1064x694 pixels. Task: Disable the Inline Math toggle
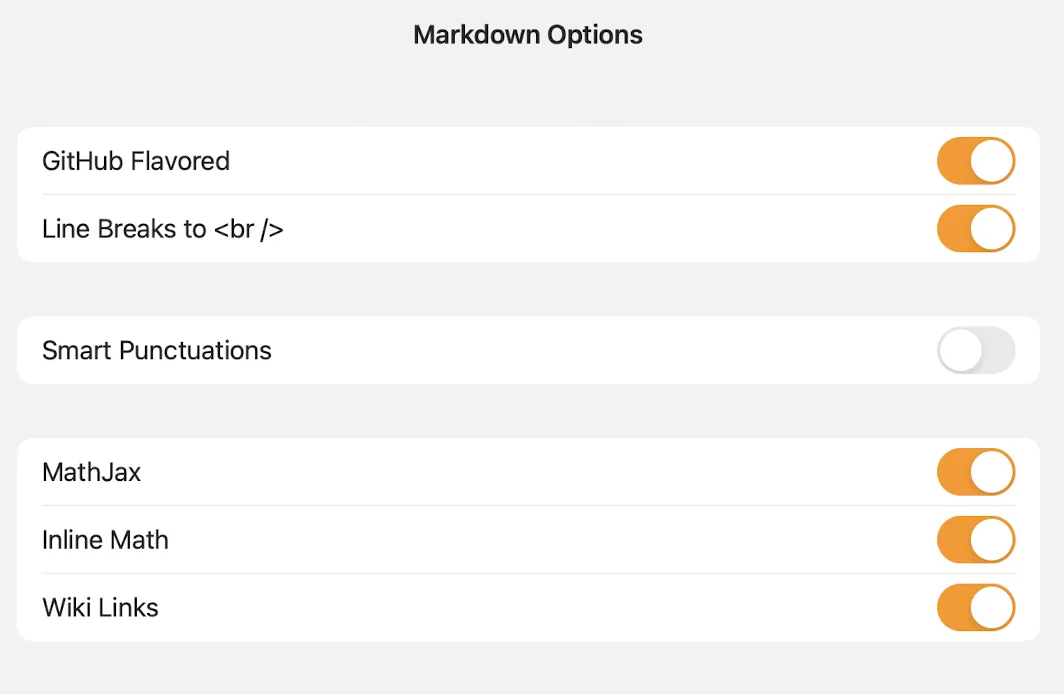[x=976, y=539]
